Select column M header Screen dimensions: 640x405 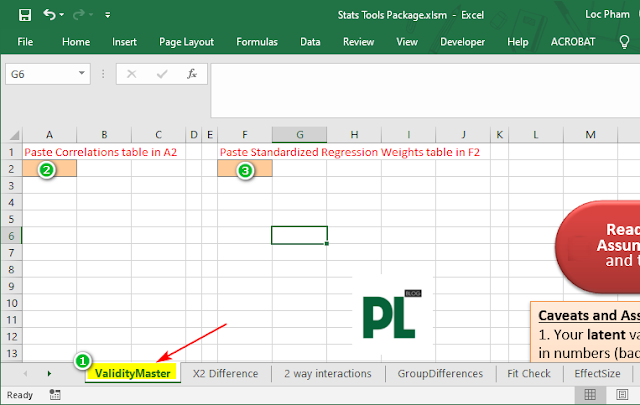pos(590,135)
